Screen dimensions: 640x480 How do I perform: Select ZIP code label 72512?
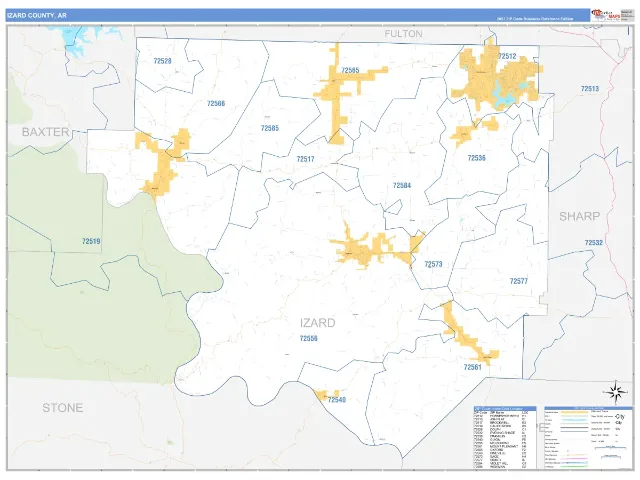click(x=507, y=56)
